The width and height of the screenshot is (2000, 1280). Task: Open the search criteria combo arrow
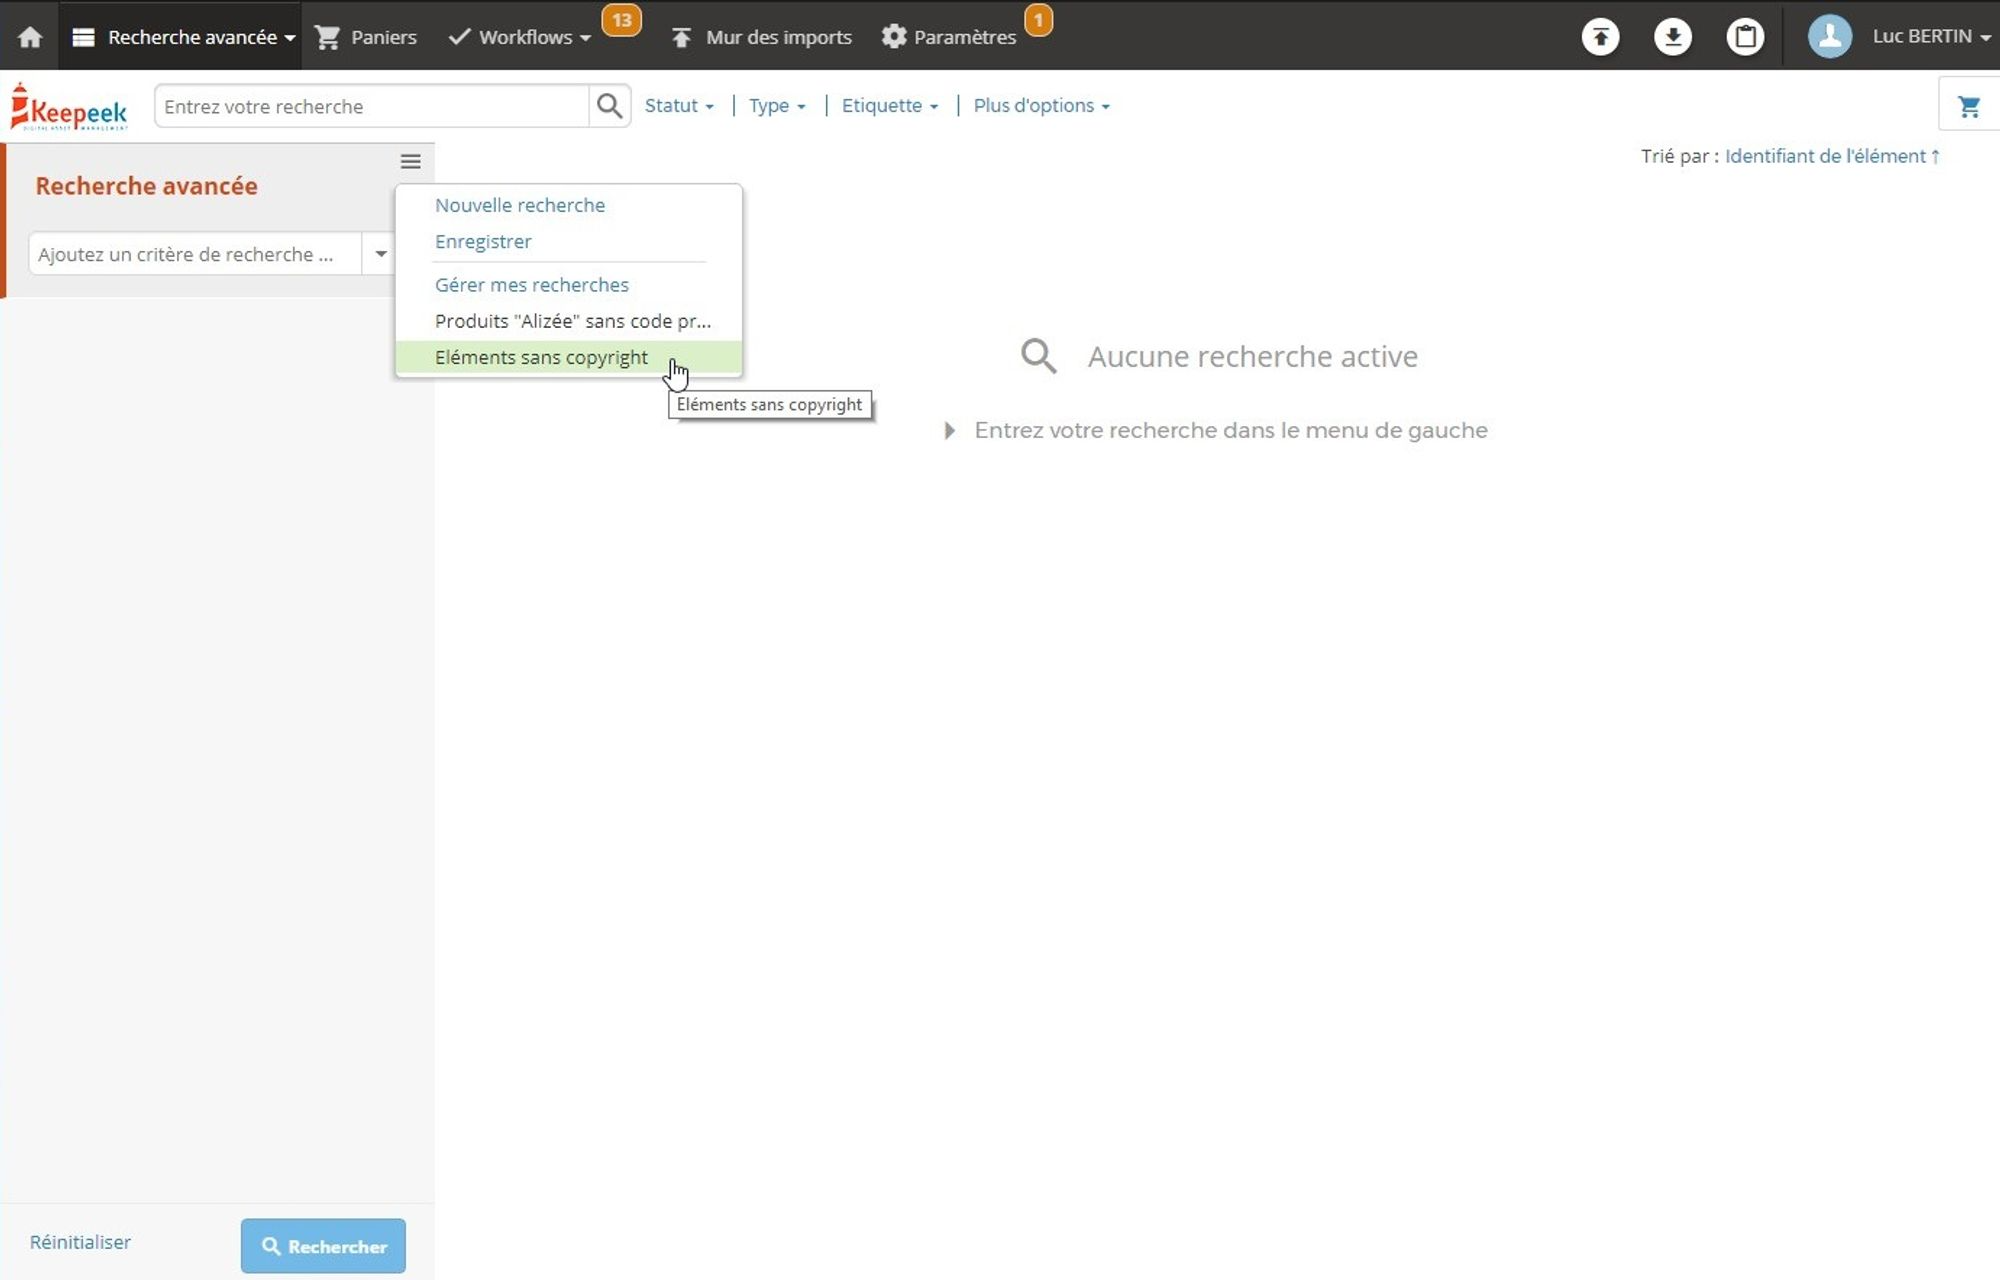[x=380, y=254]
